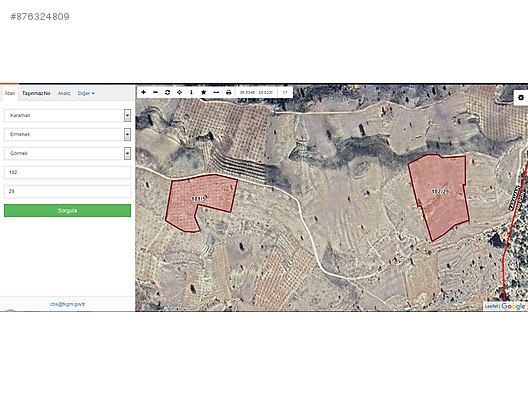Open map layer settings gear
528x396 pixels.
pyautogui.click(x=521, y=98)
